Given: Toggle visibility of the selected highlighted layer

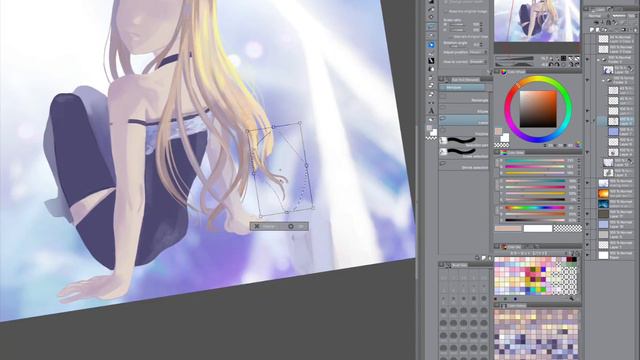Looking at the screenshot, I should pyautogui.click(x=588, y=121).
